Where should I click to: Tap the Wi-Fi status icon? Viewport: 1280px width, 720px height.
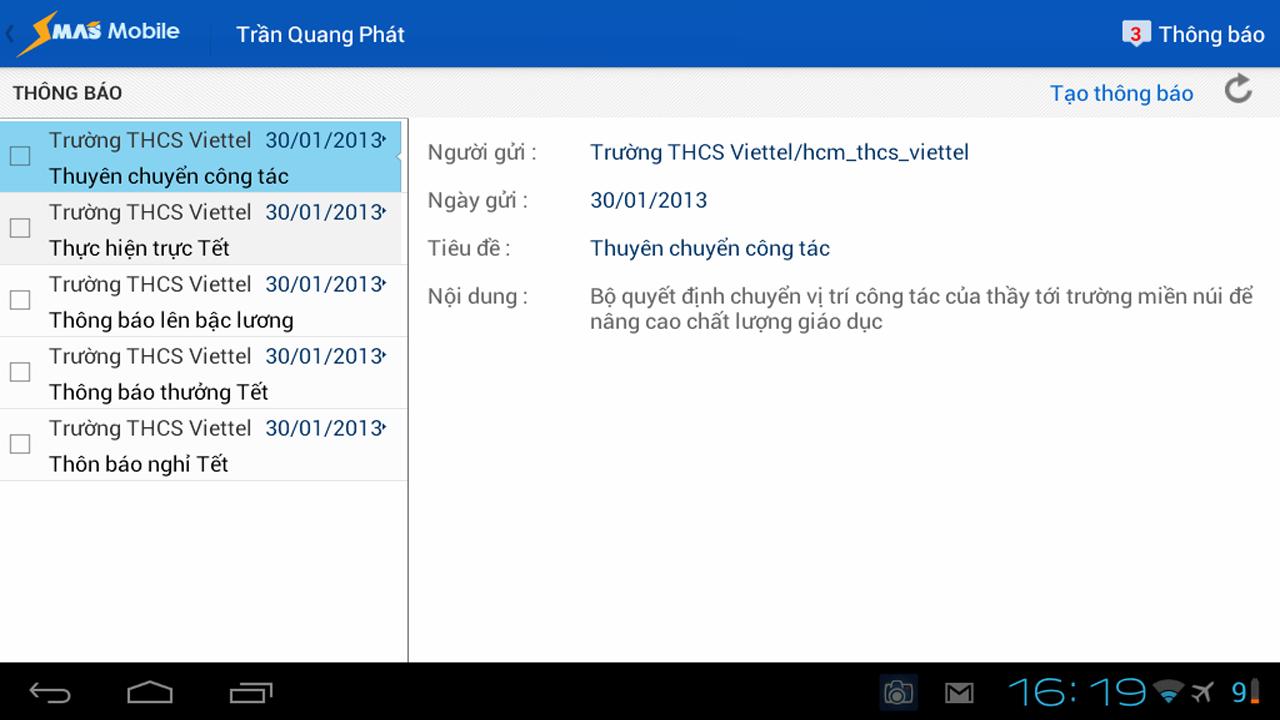tap(1167, 691)
